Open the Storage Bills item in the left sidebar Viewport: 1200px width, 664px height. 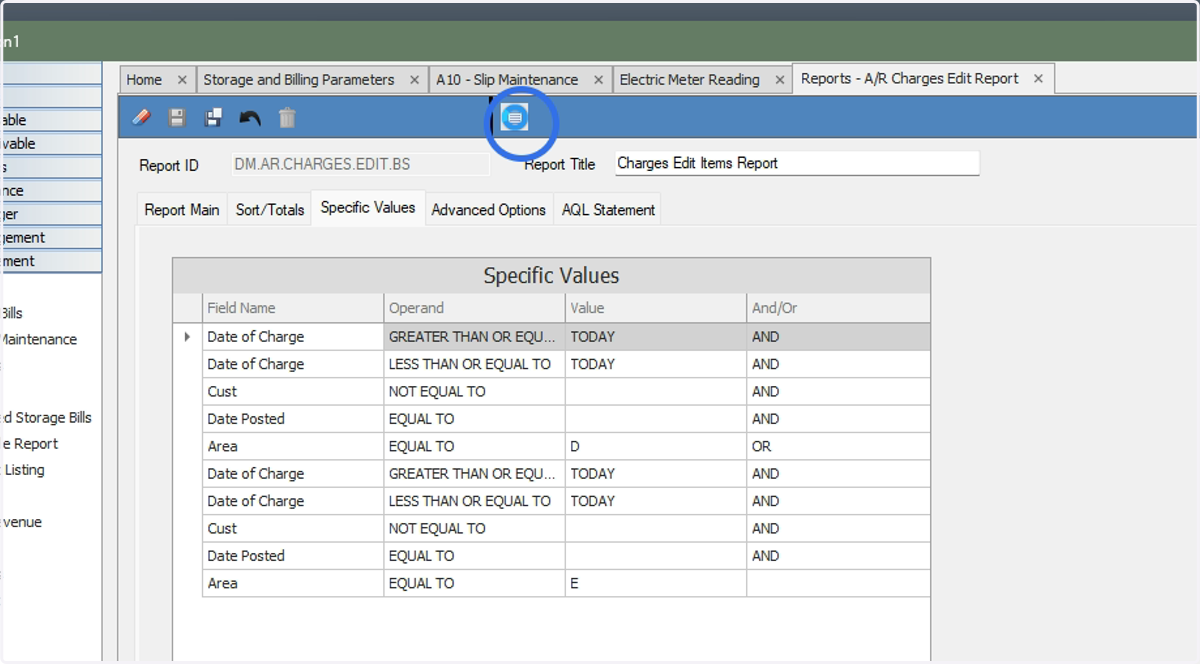coord(46,418)
